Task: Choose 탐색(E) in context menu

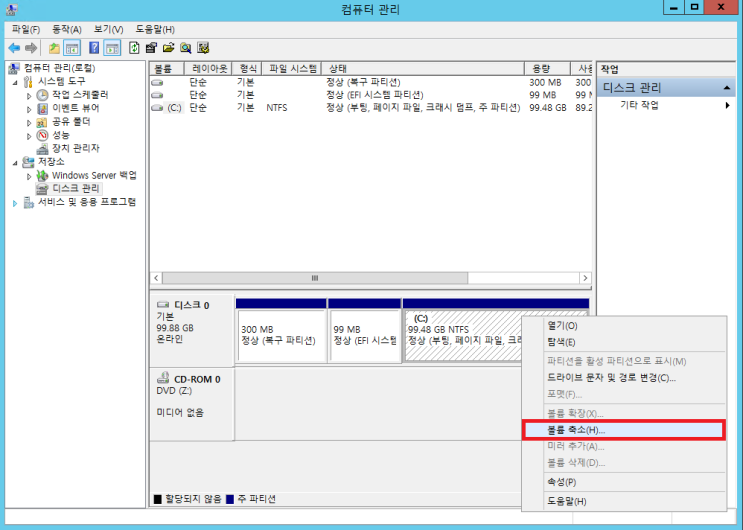Action: point(624,342)
